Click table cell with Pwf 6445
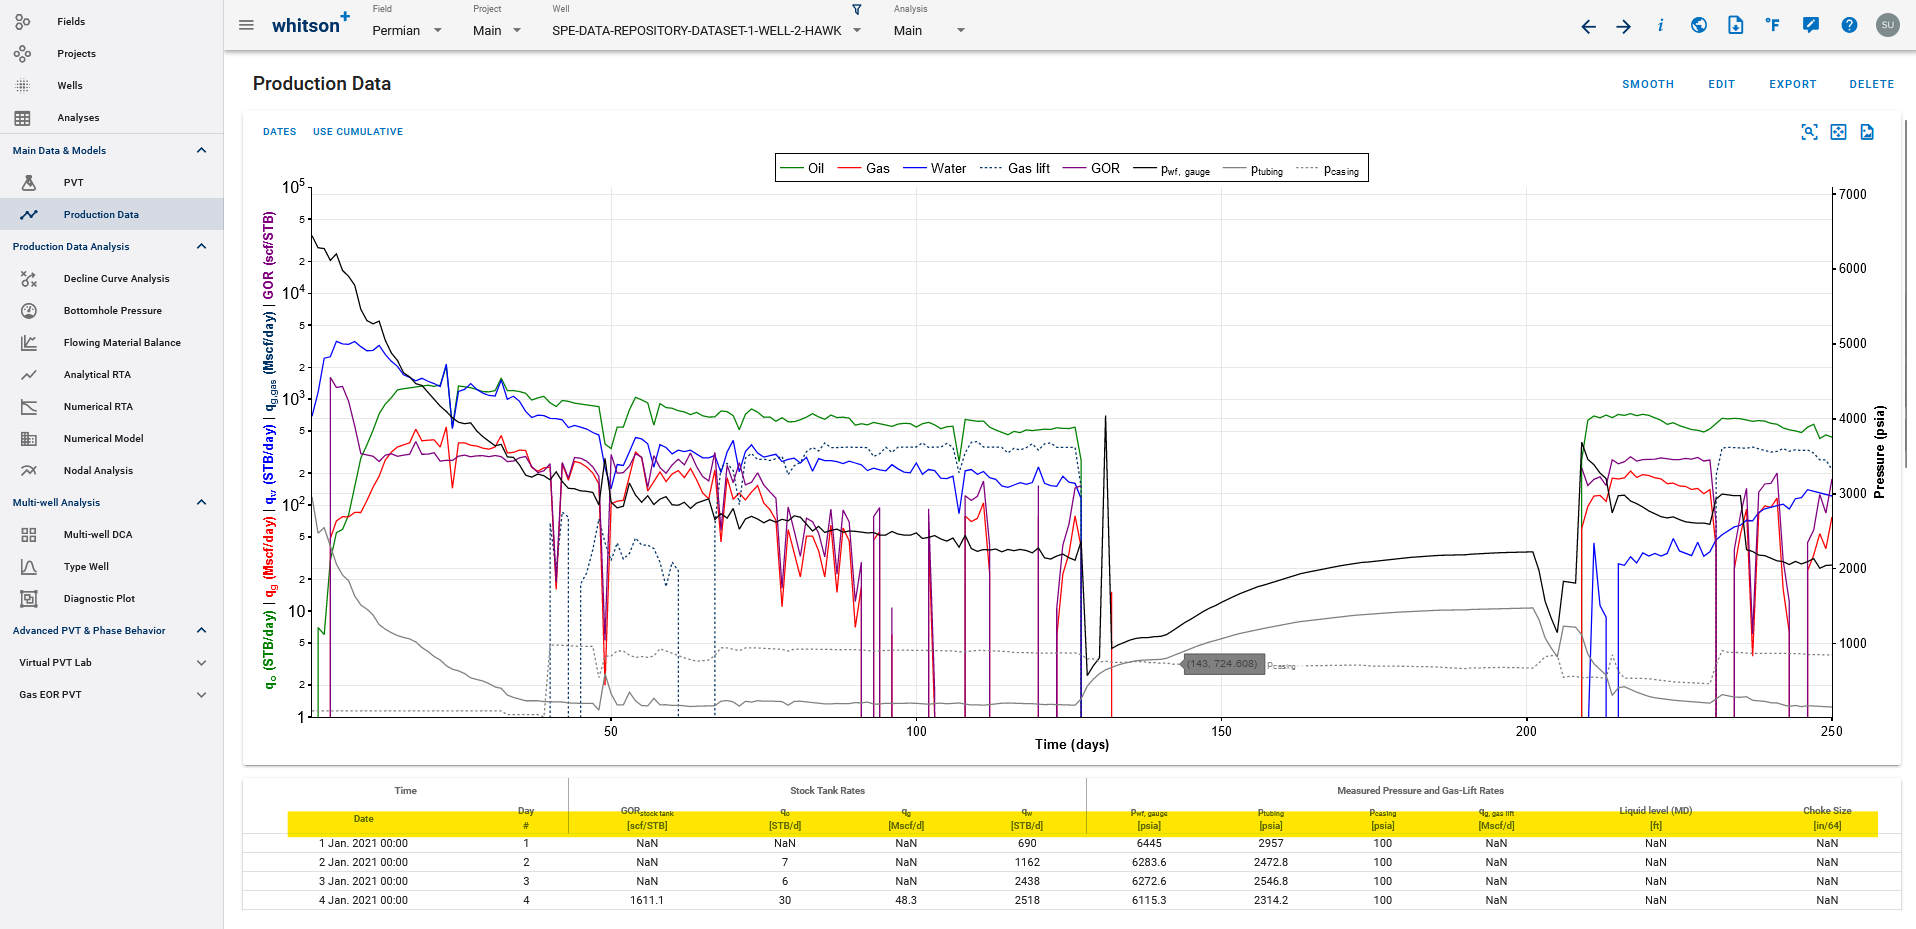The image size is (1916, 929). pos(1149,844)
